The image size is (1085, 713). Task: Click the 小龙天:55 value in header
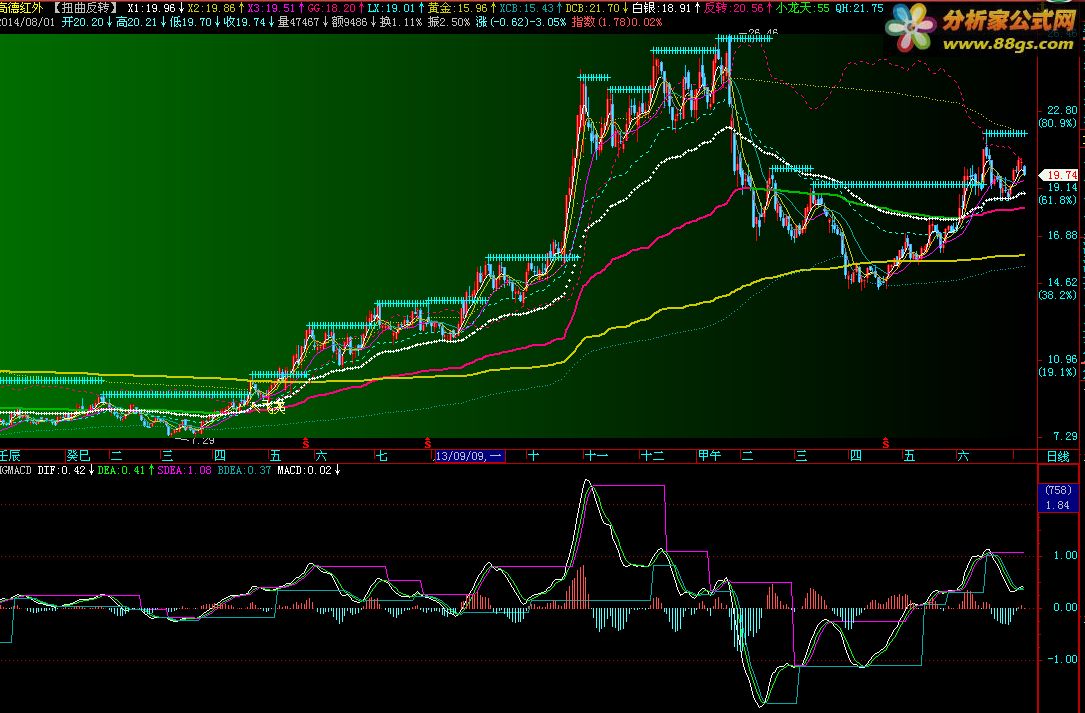click(803, 8)
